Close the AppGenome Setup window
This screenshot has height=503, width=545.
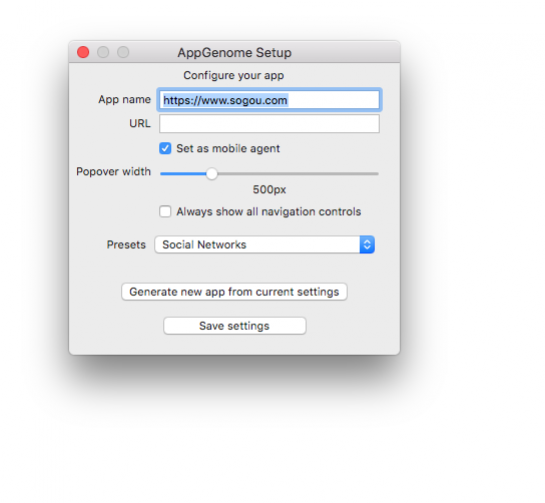click(83, 52)
